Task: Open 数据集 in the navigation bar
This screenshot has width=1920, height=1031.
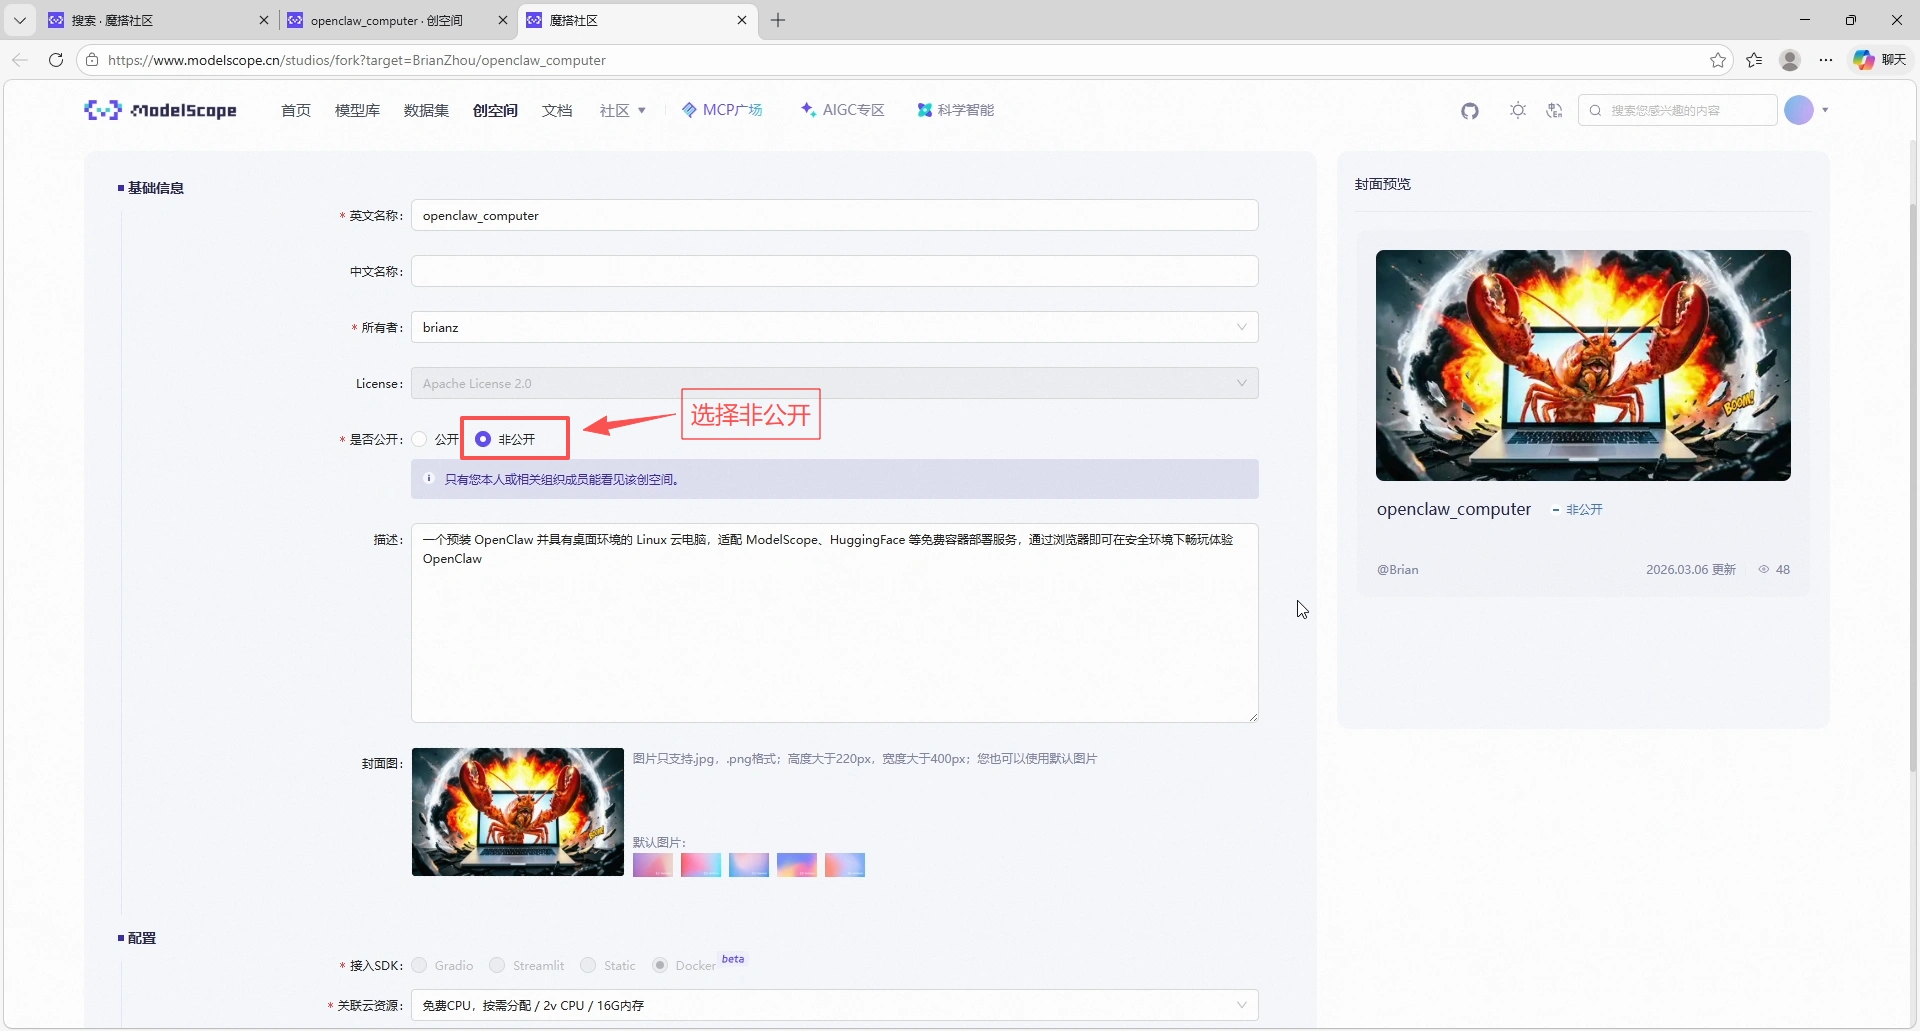Action: tap(426, 110)
